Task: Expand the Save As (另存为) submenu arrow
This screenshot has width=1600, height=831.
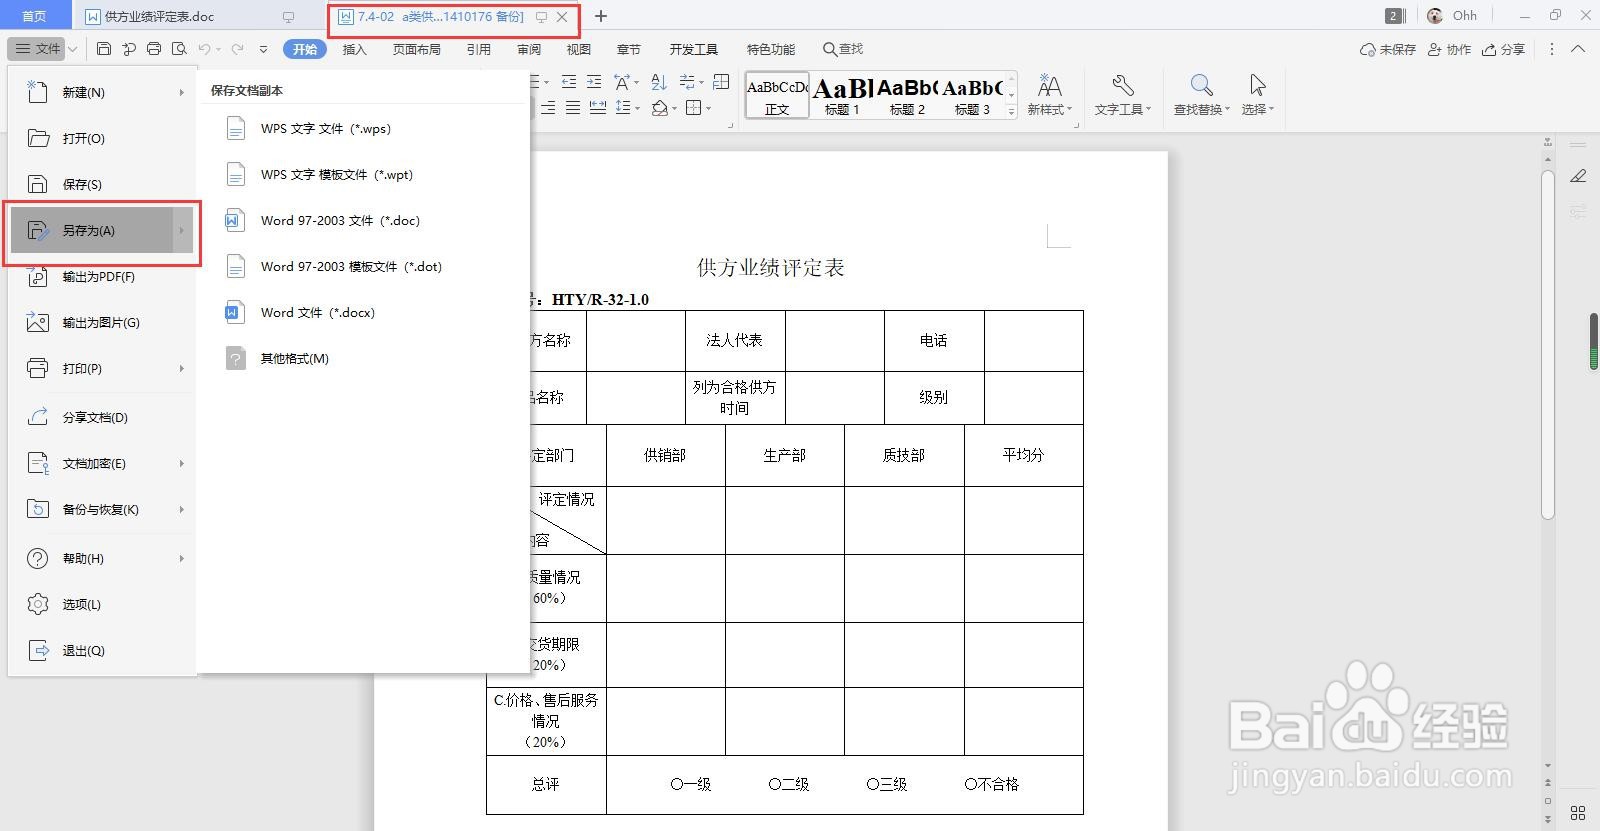Action: pos(182,231)
